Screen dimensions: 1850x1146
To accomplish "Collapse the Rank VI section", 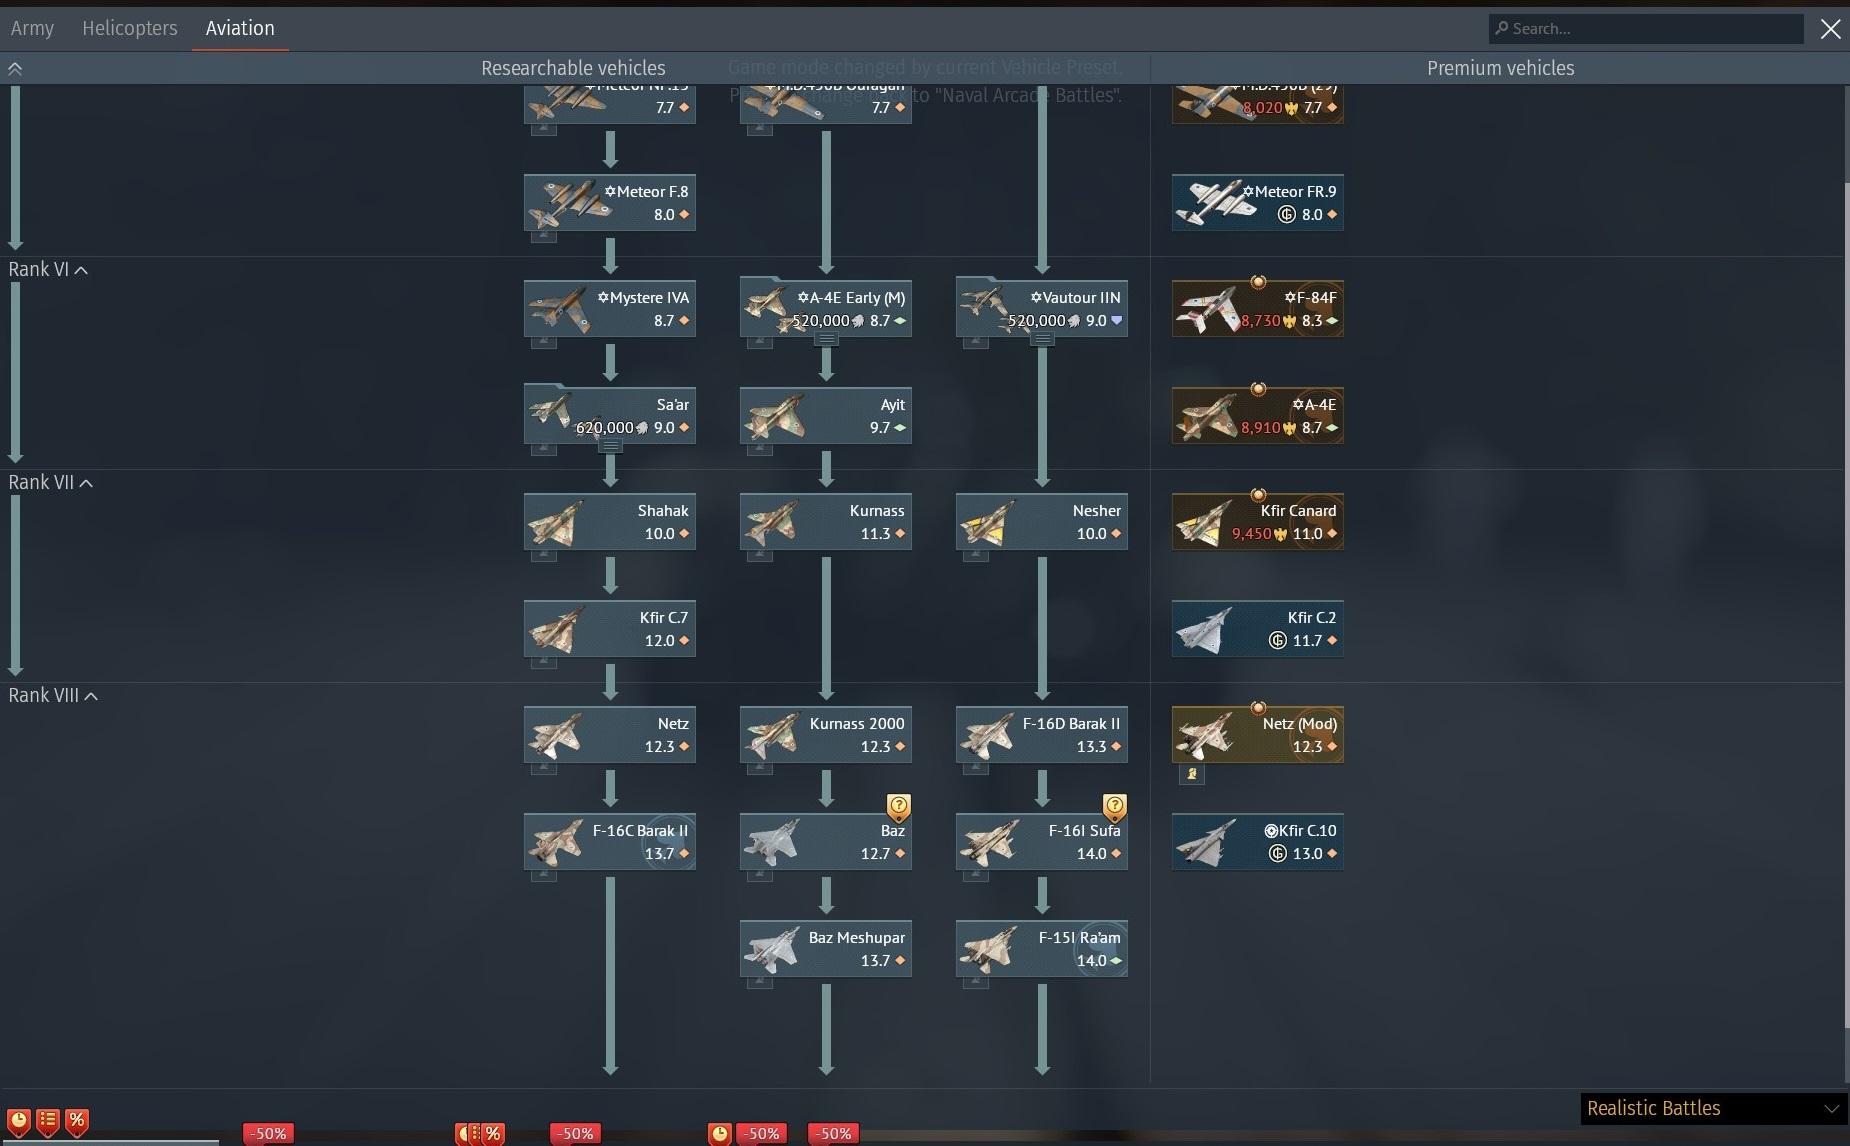I will tap(48, 269).
